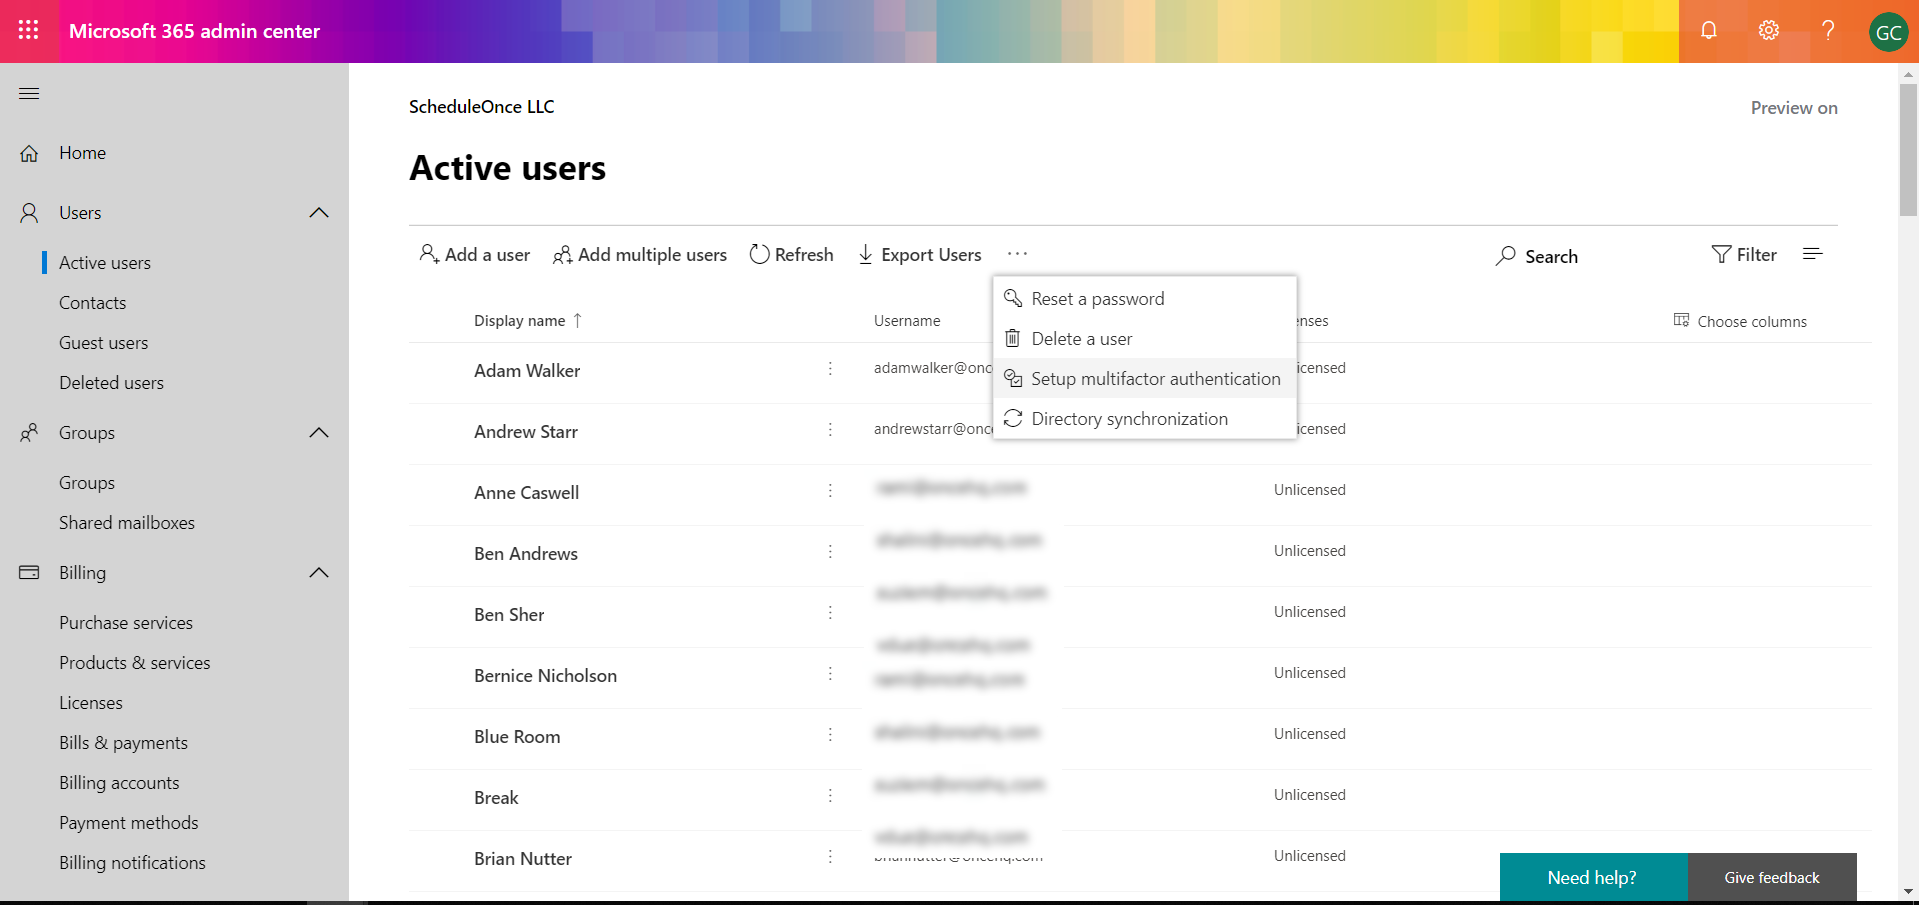Open more actions for Andrew Starr
The height and width of the screenshot is (905, 1919).
(830, 430)
